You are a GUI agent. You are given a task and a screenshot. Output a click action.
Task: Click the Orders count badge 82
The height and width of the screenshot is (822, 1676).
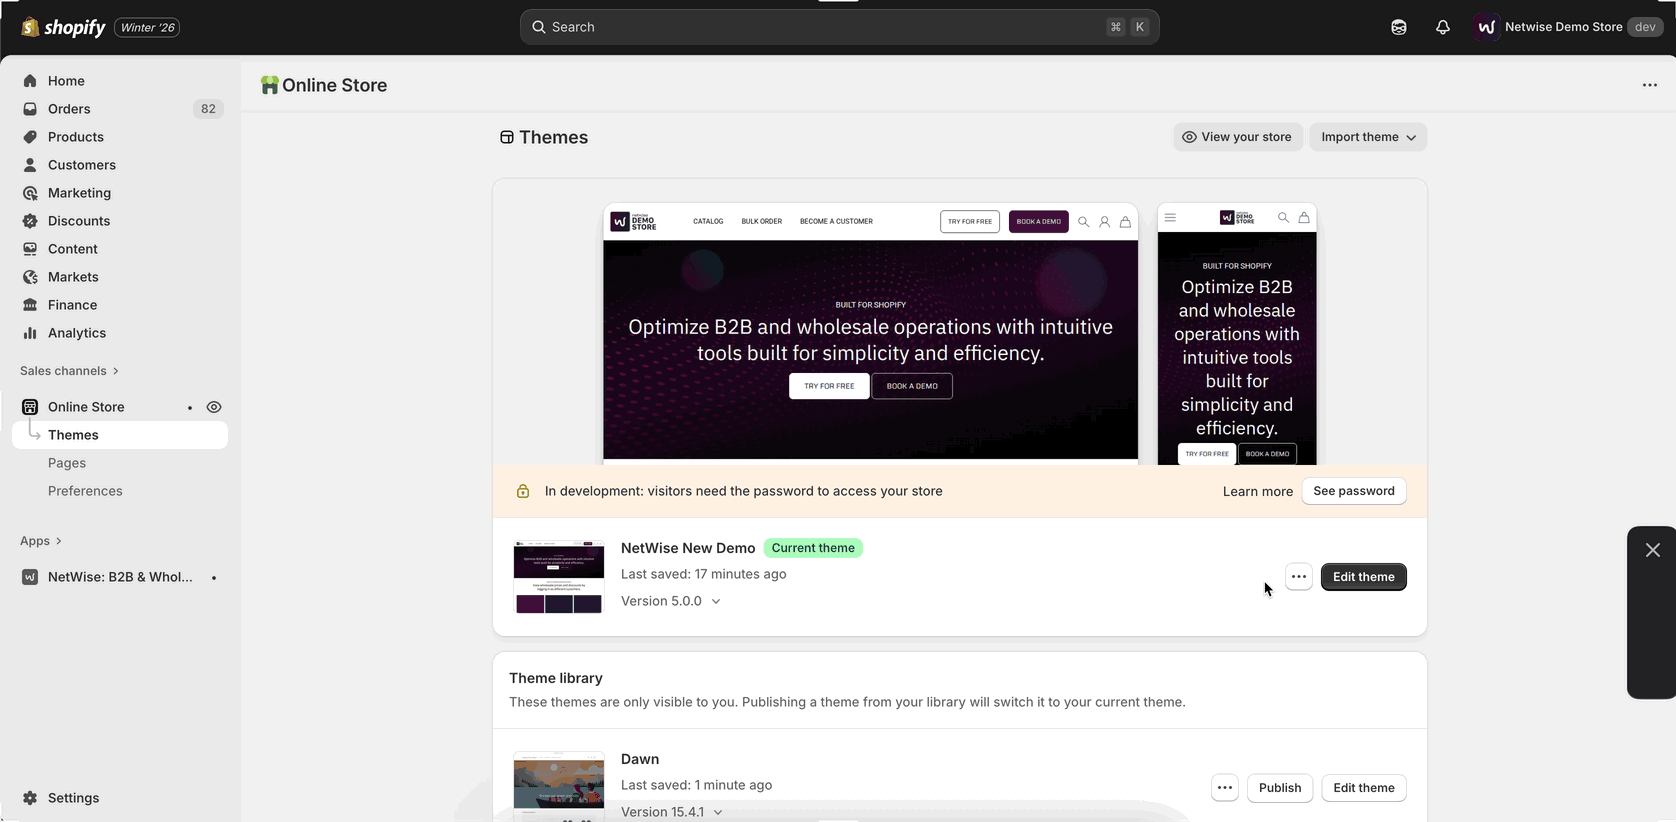point(208,109)
